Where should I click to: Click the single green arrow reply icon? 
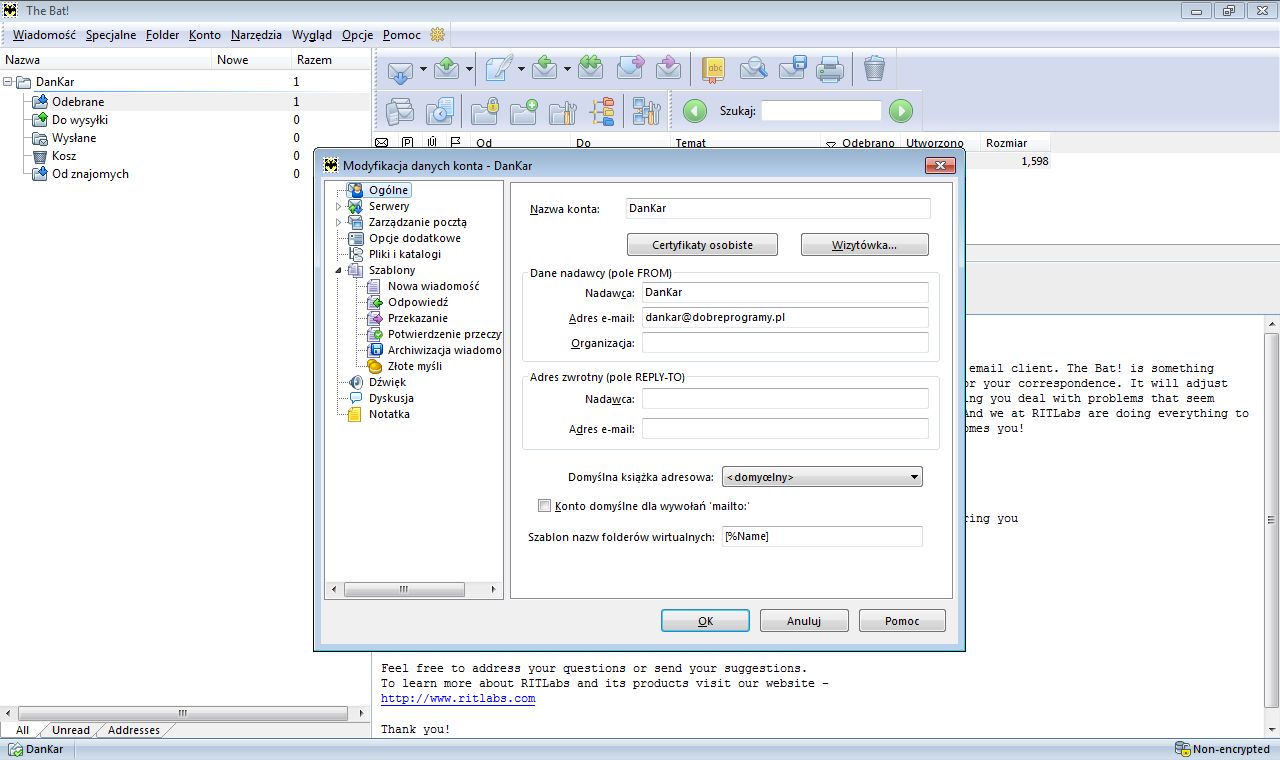(x=545, y=69)
